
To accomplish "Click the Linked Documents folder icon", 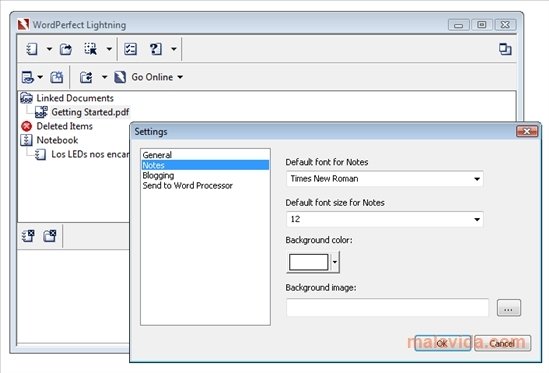I will click(26, 98).
